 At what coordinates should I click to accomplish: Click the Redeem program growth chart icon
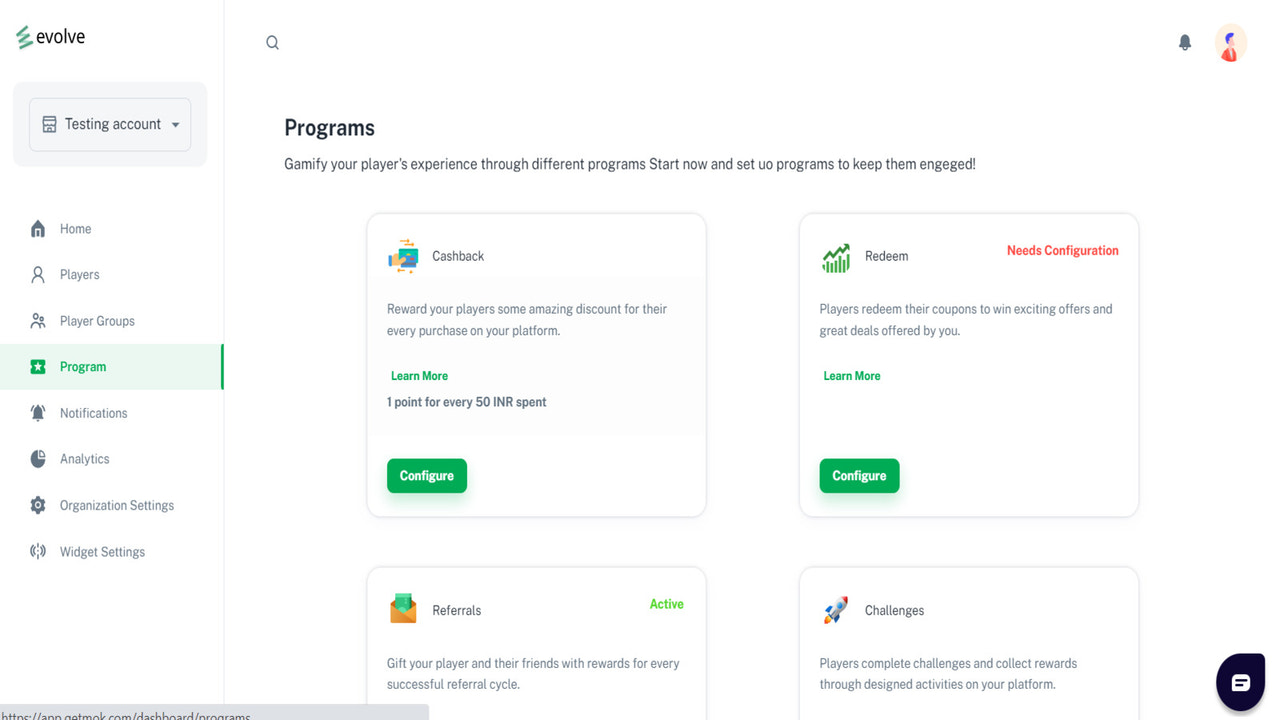coord(835,256)
